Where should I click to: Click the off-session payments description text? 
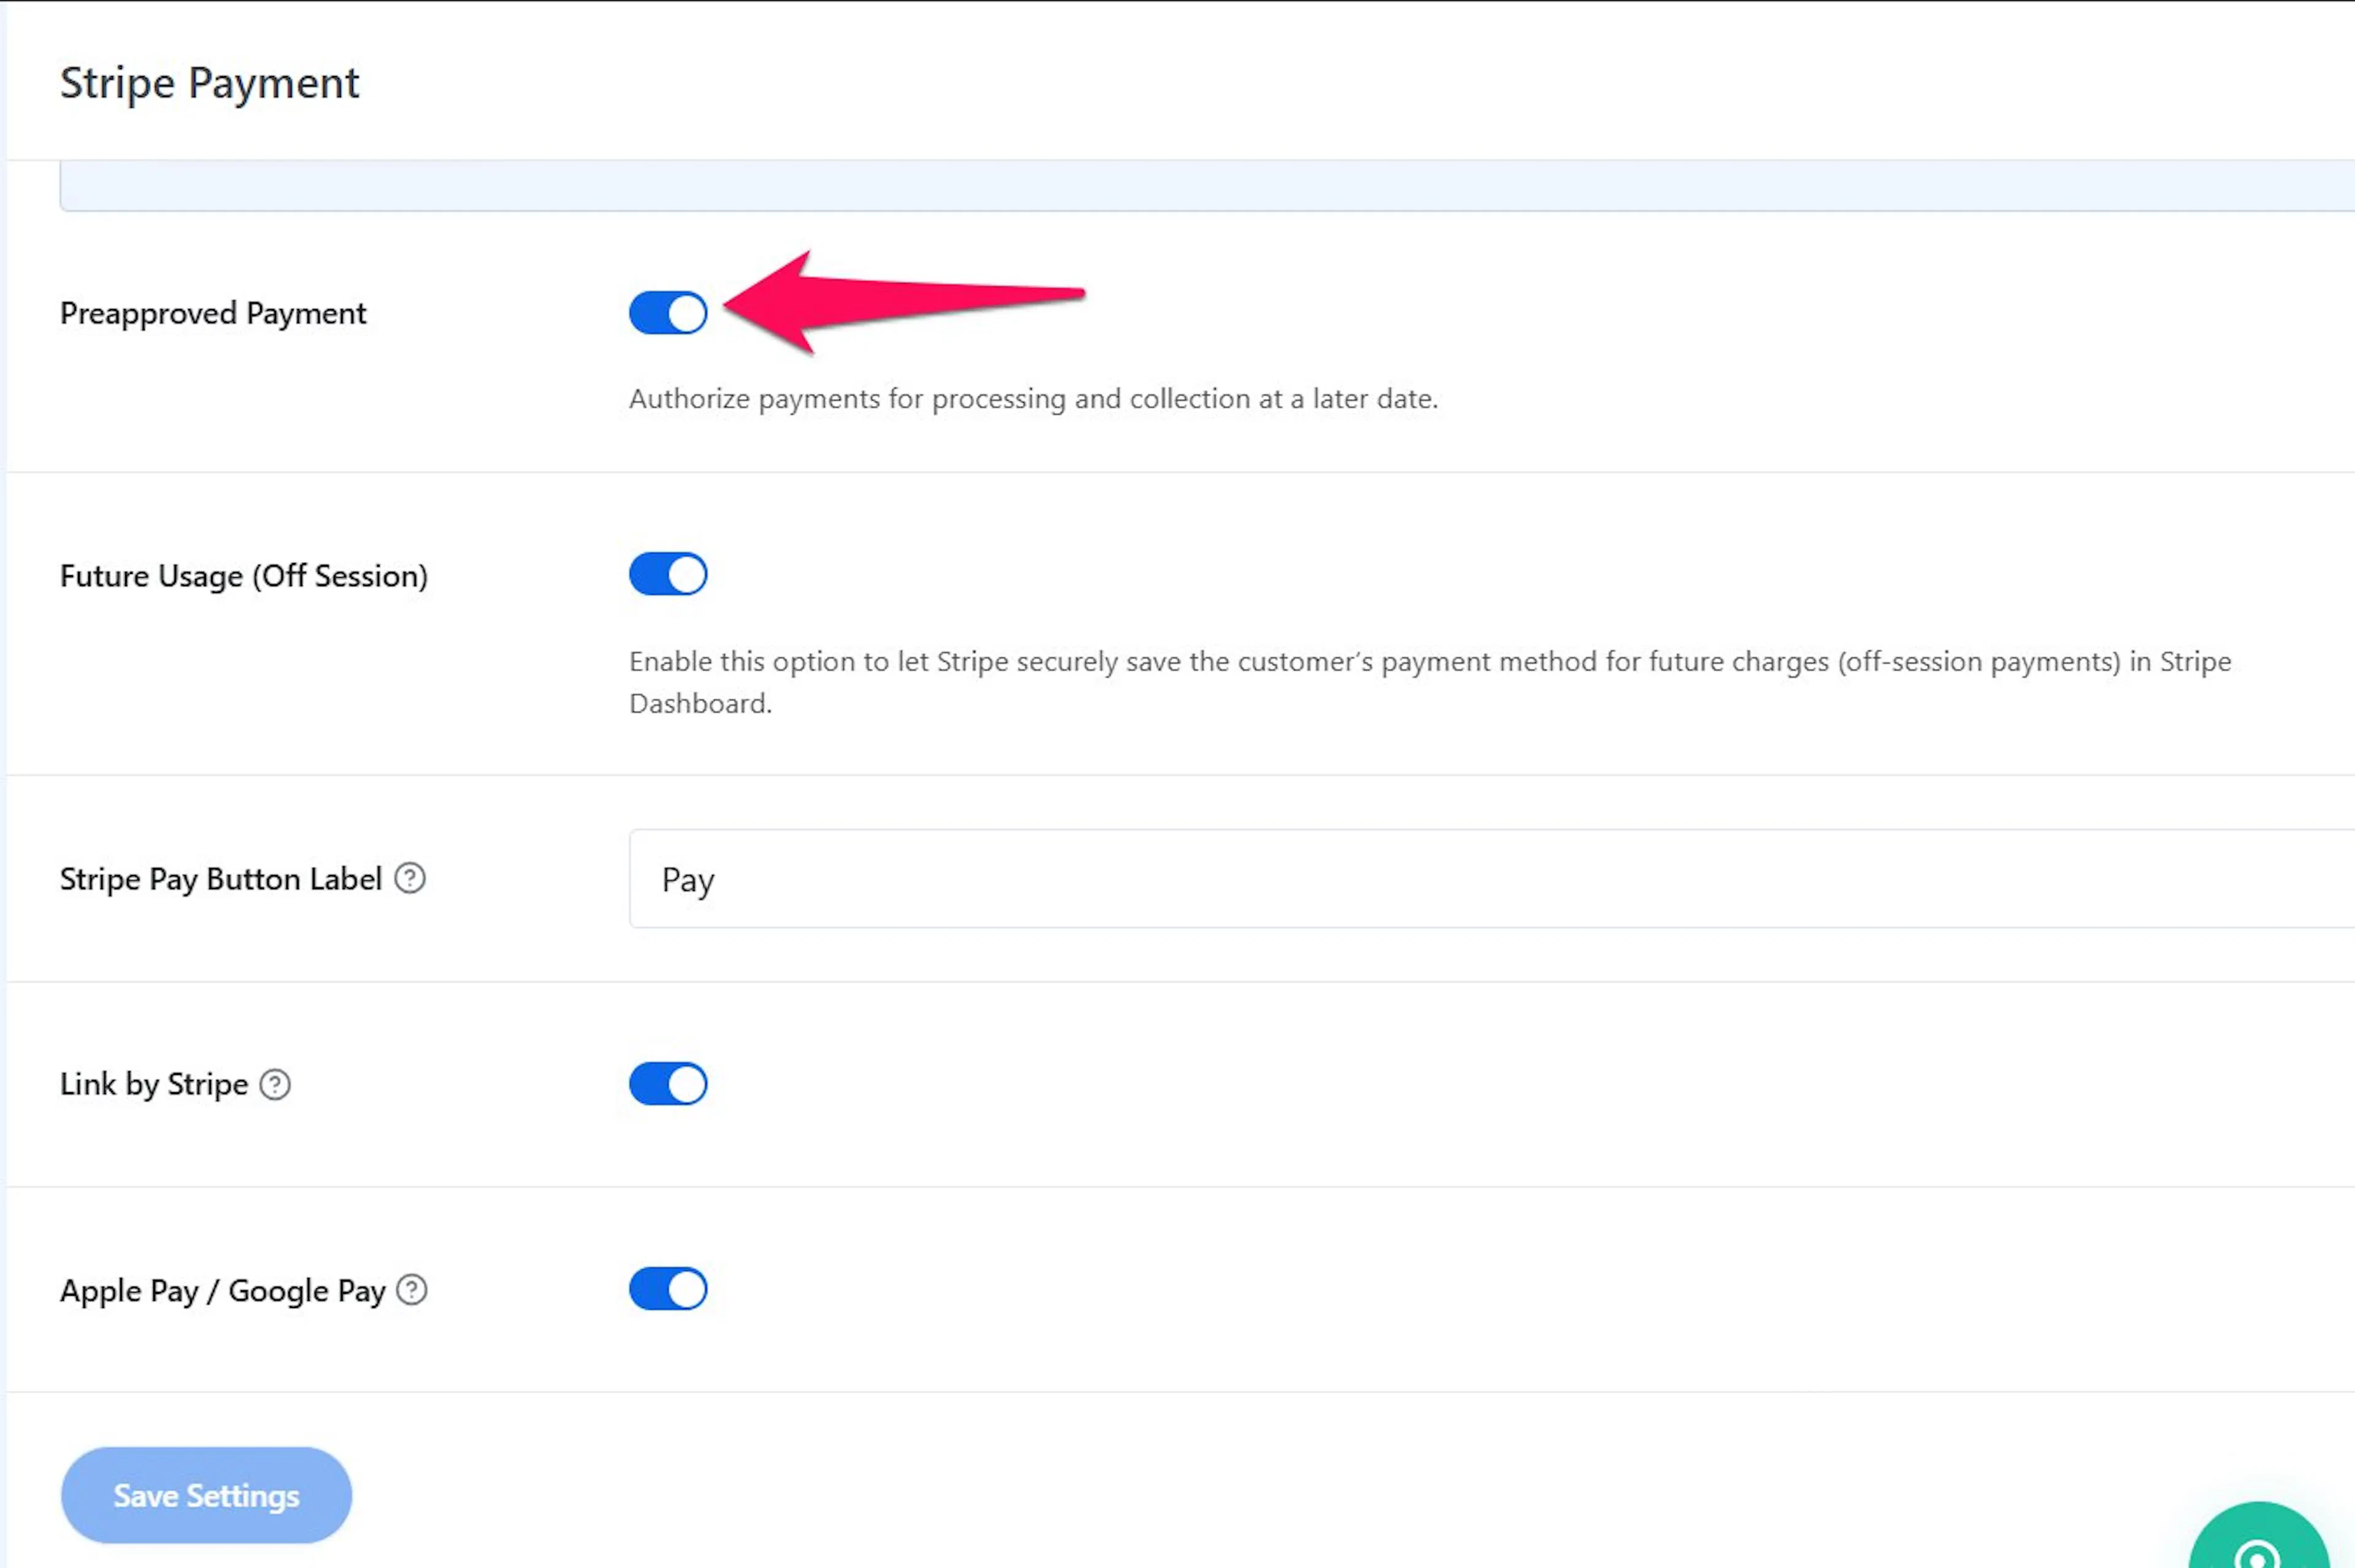tap(1430, 682)
